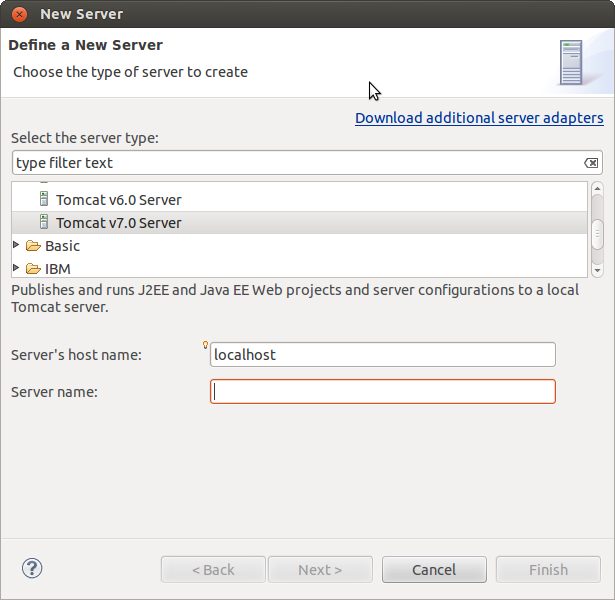Viewport: 615px width, 600px height.
Task: Click the content assist lightbulb by host name
Action: (x=206, y=346)
